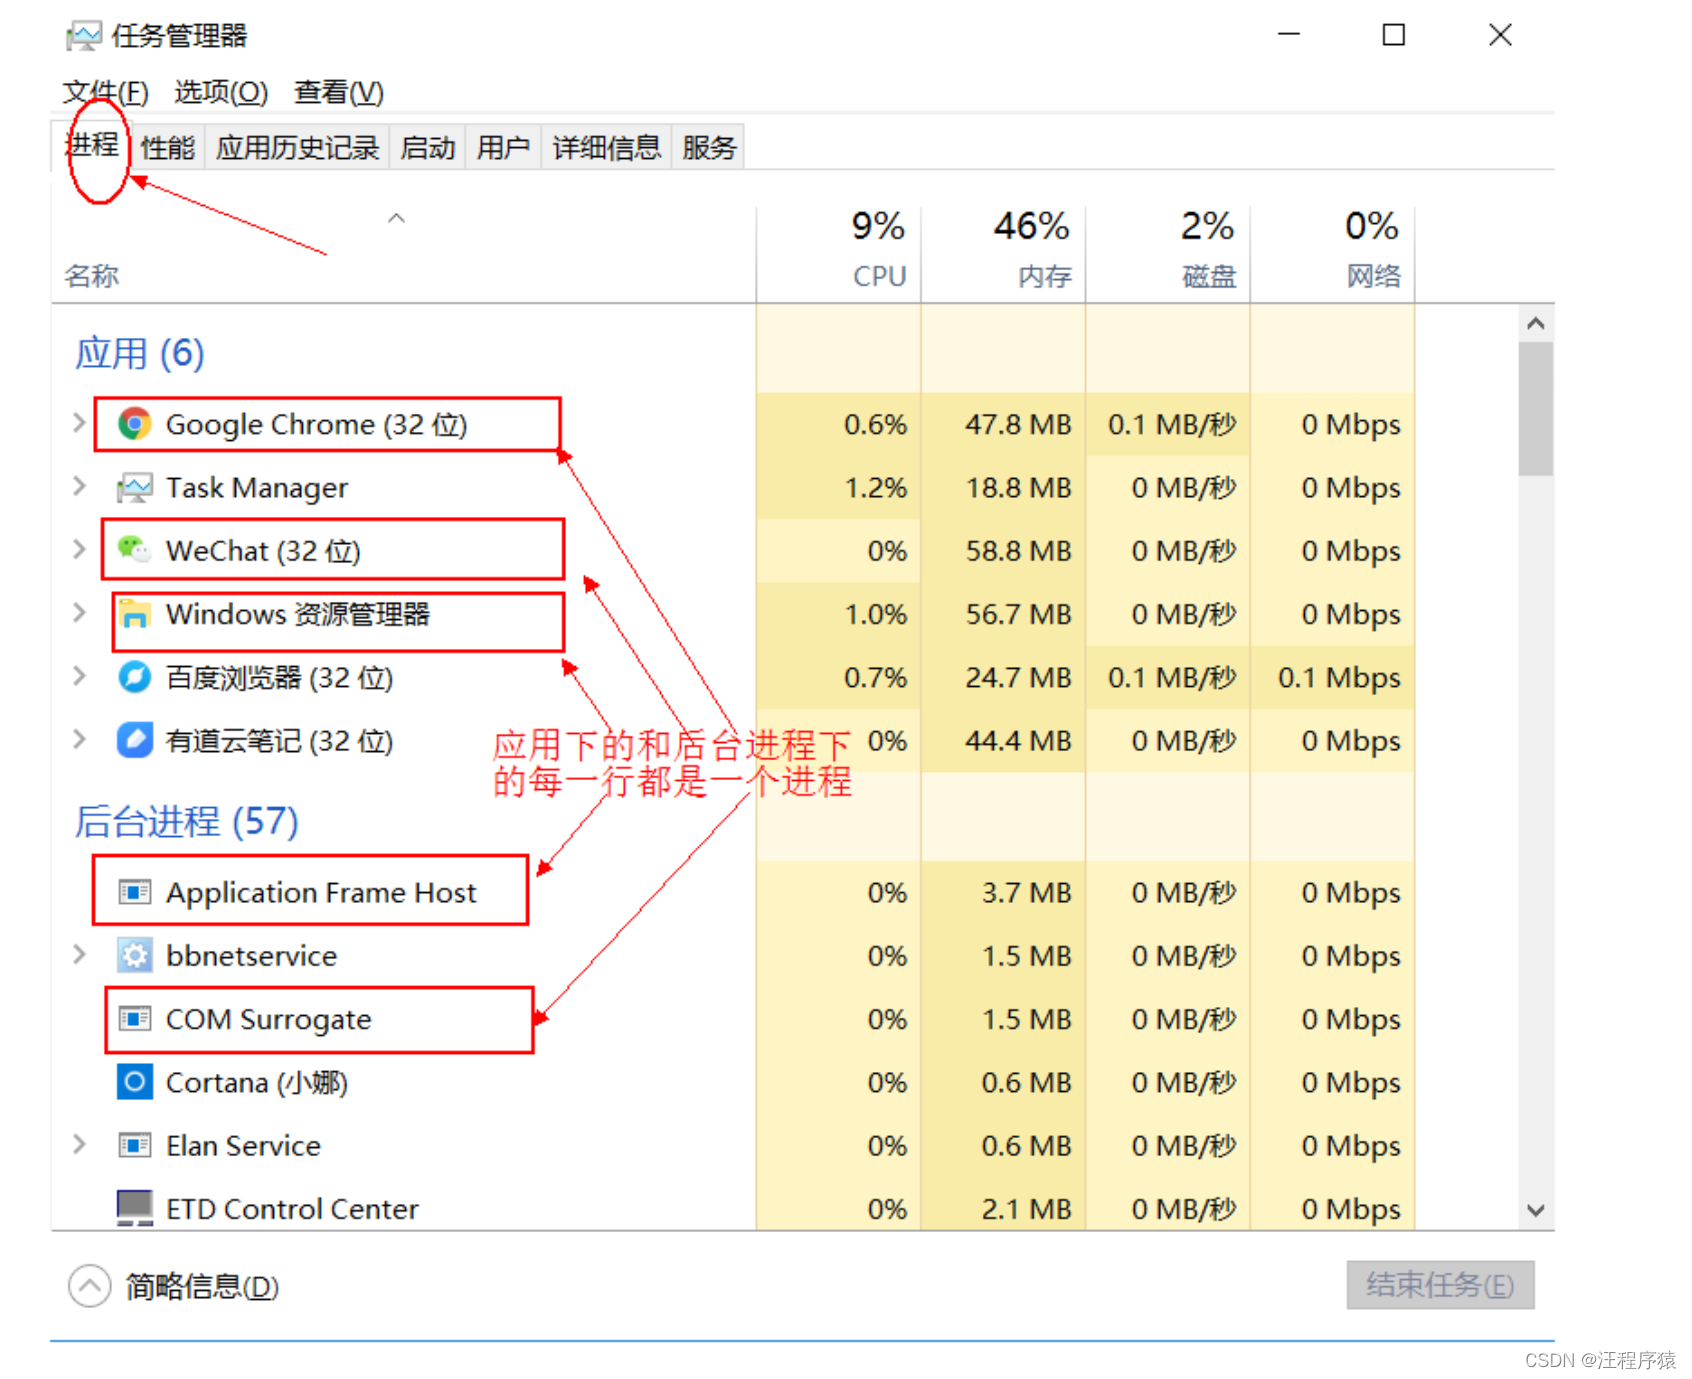Open the 文件(F) menu
Image resolution: width=1692 pixels, height=1379 pixels.
[105, 93]
